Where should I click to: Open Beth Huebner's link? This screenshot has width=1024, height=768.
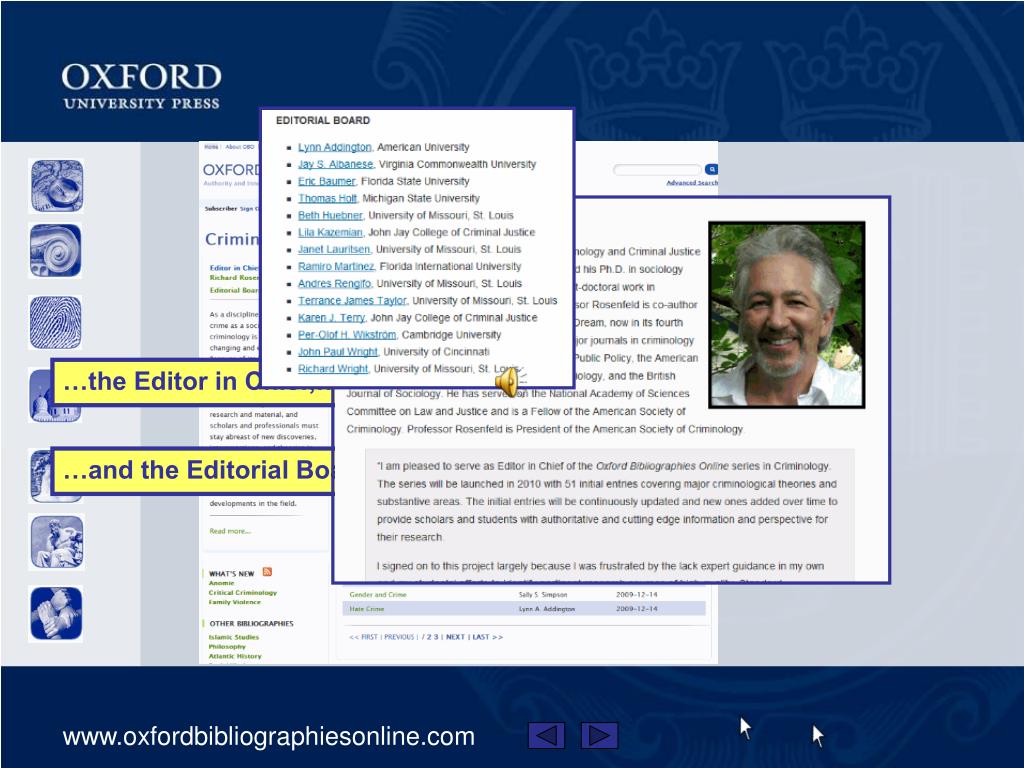tap(330, 215)
